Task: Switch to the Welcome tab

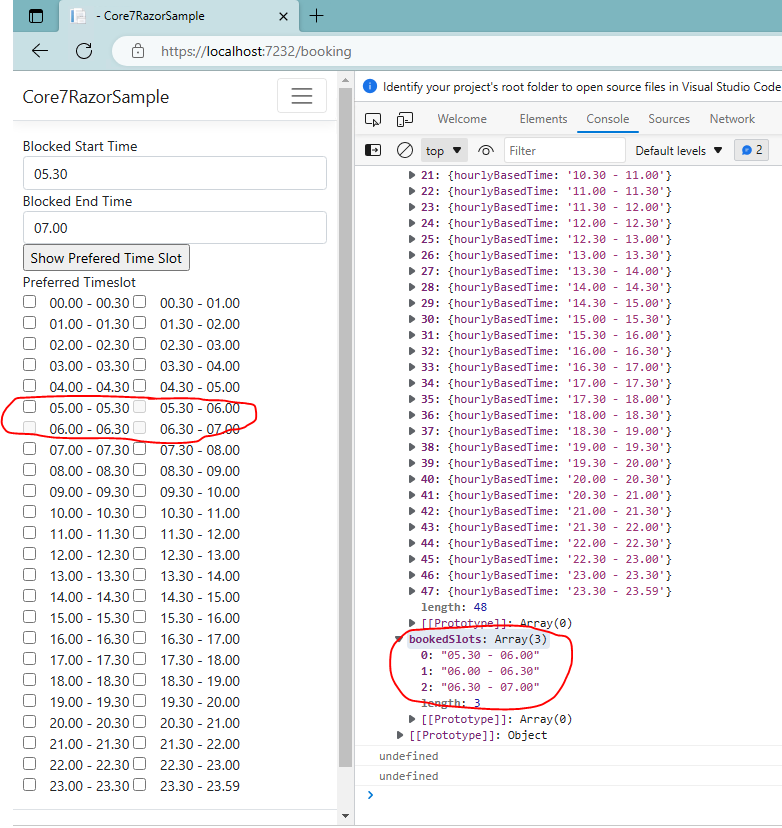Action: tap(462, 119)
